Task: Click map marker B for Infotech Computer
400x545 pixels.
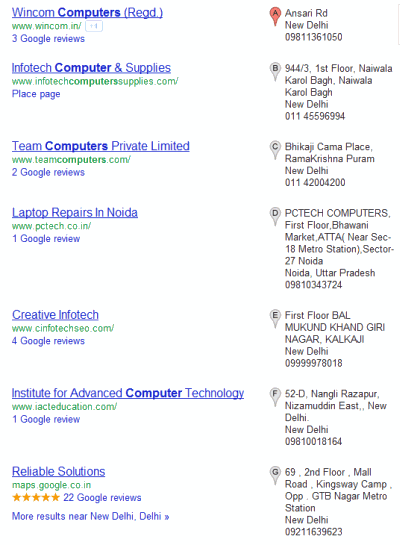Action: click(x=275, y=71)
